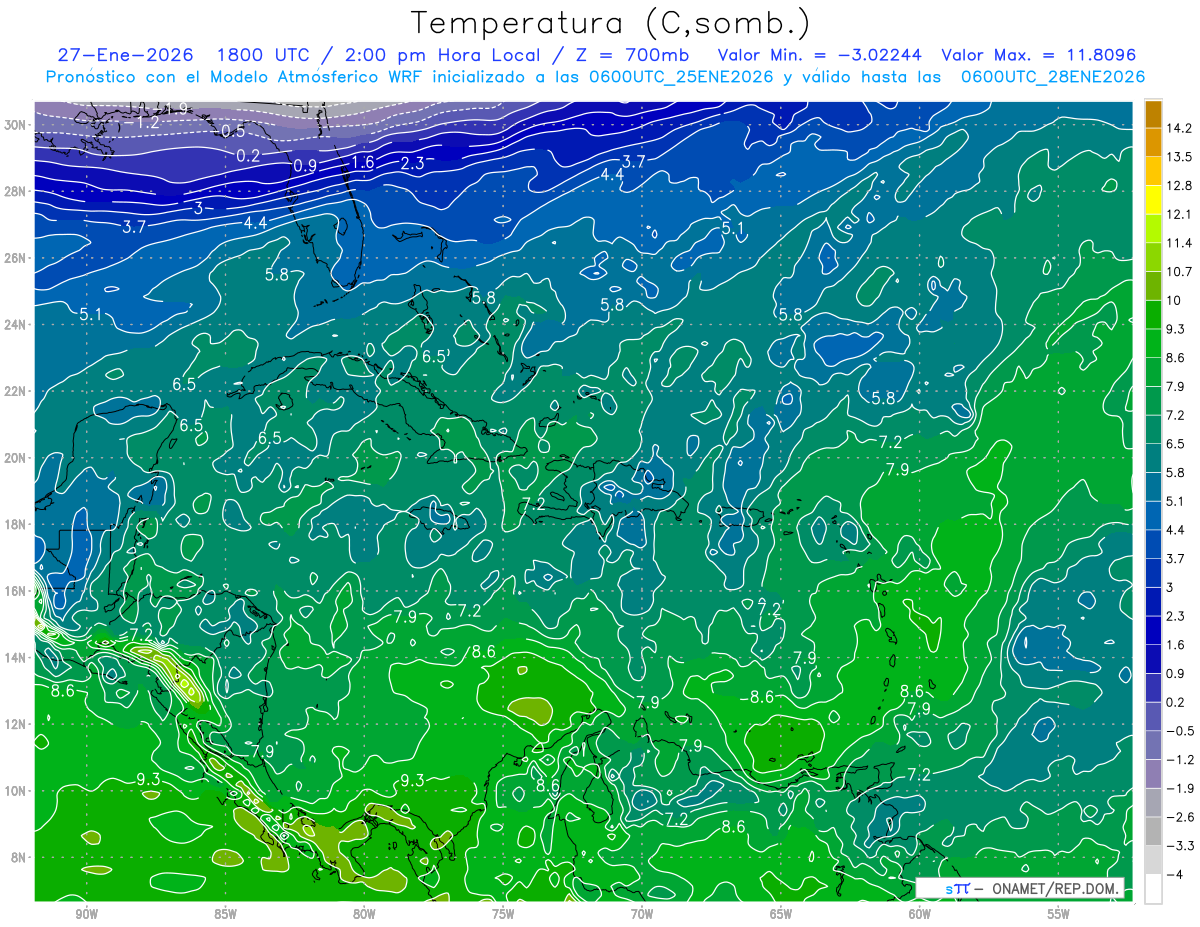Click the '55W' longitude axis label

point(1059,914)
